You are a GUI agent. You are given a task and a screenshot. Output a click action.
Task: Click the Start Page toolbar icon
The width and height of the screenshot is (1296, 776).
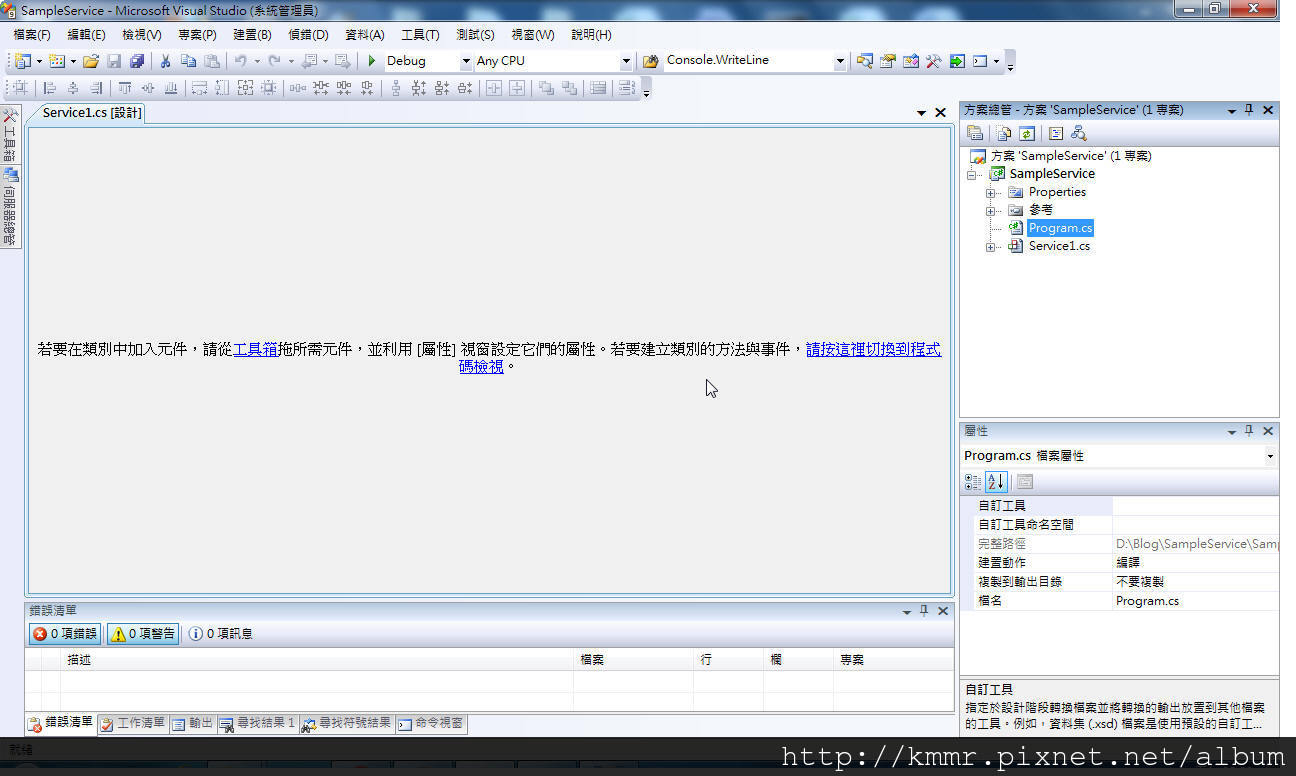[x=957, y=61]
